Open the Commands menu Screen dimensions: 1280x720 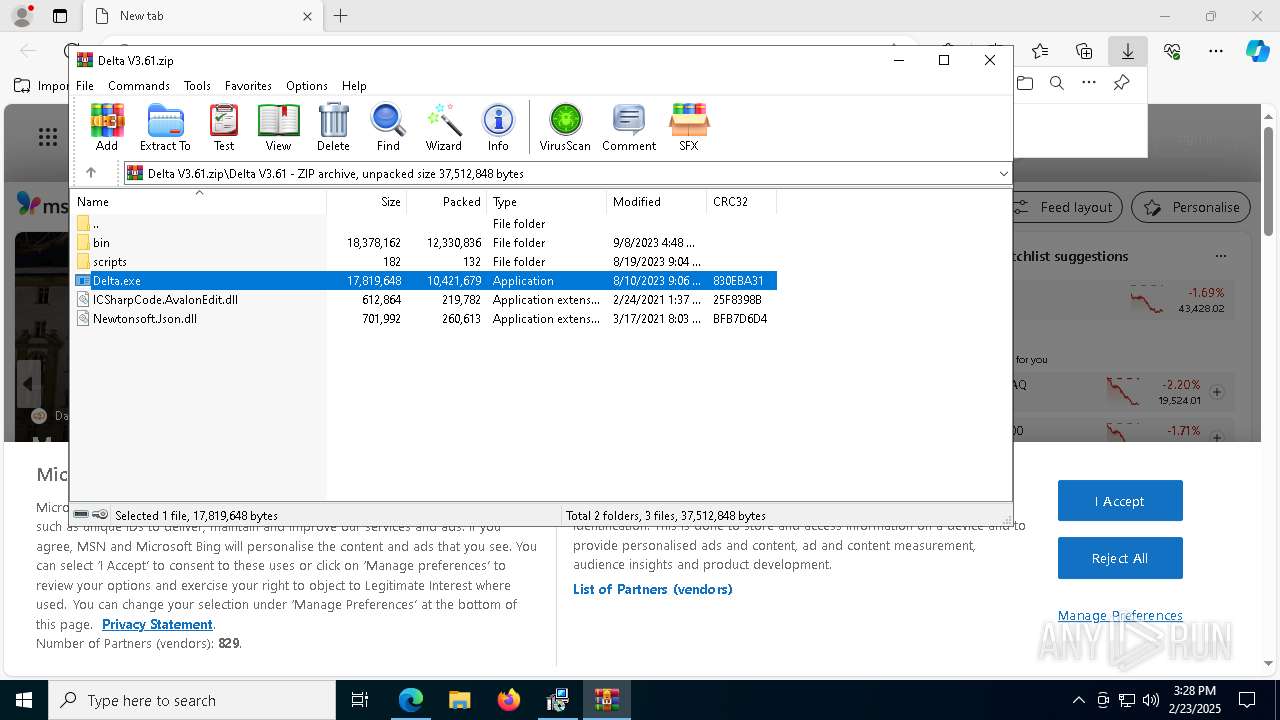point(139,86)
